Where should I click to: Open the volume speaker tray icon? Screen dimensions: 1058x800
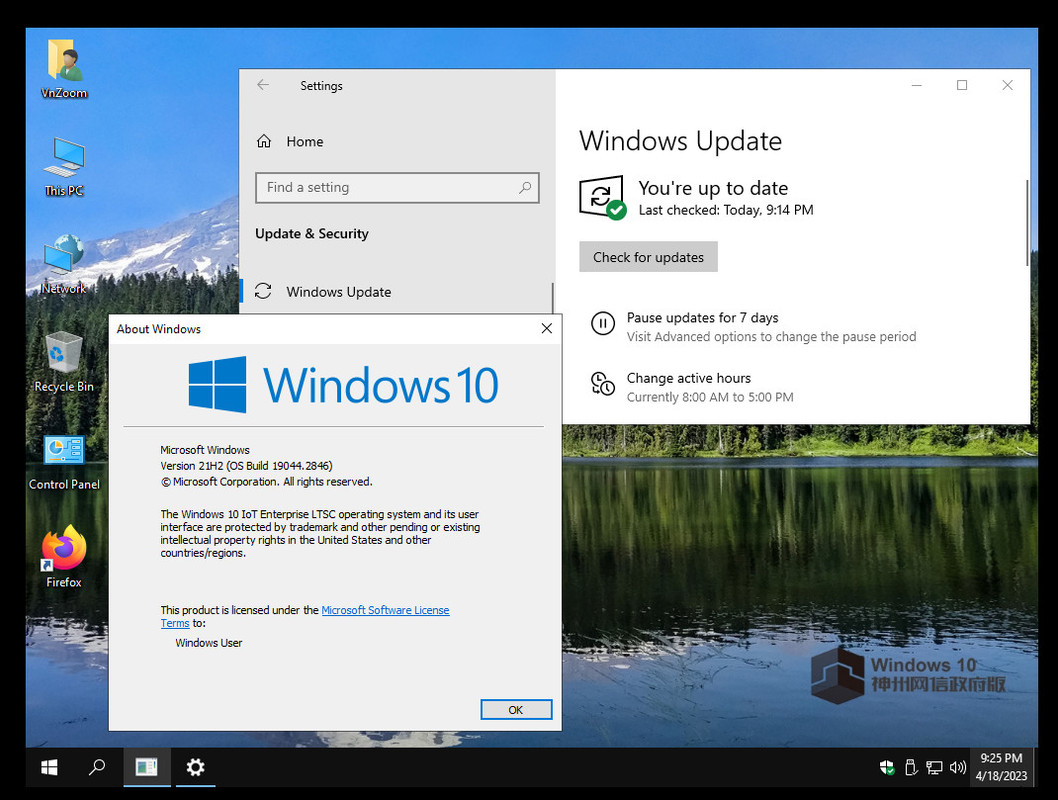[x=957, y=767]
